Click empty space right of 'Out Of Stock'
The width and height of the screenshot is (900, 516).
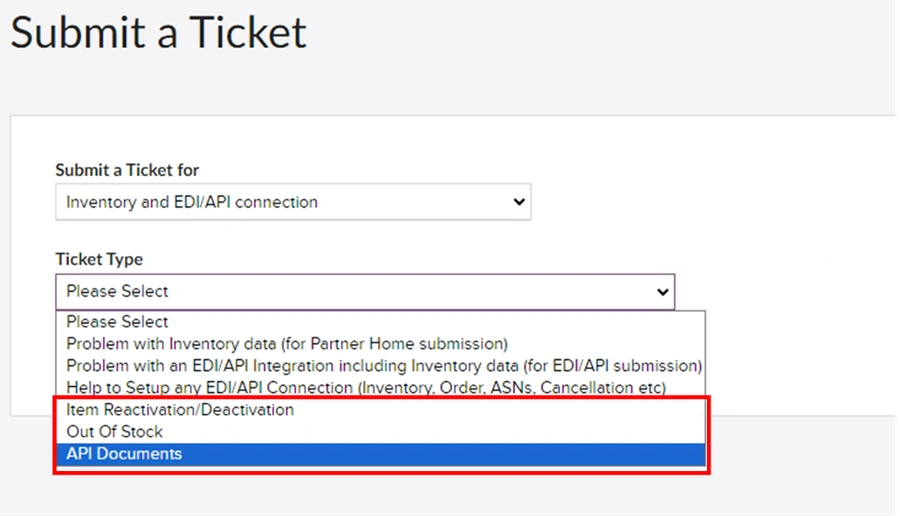(433, 432)
